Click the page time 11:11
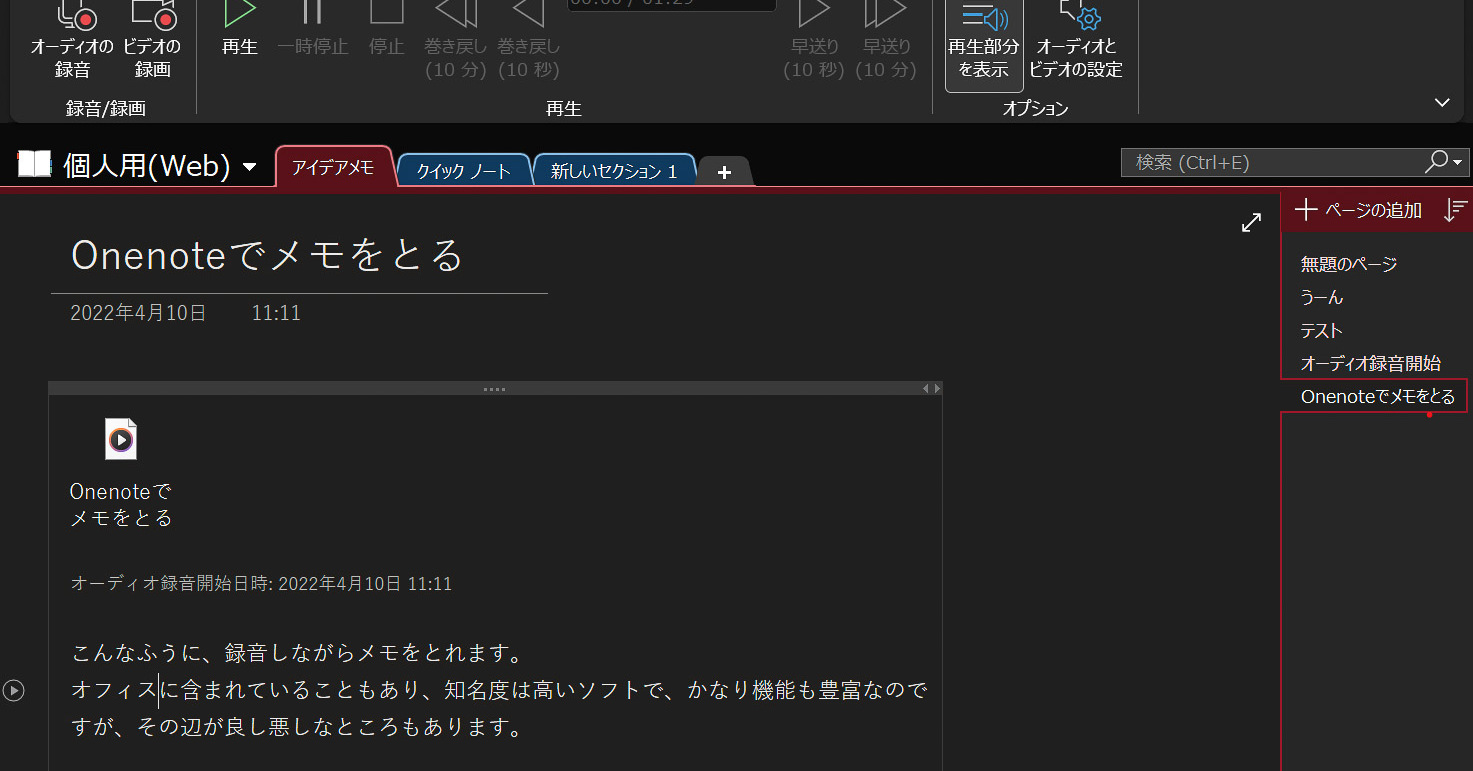Image resolution: width=1473 pixels, height=771 pixels. tap(276, 313)
